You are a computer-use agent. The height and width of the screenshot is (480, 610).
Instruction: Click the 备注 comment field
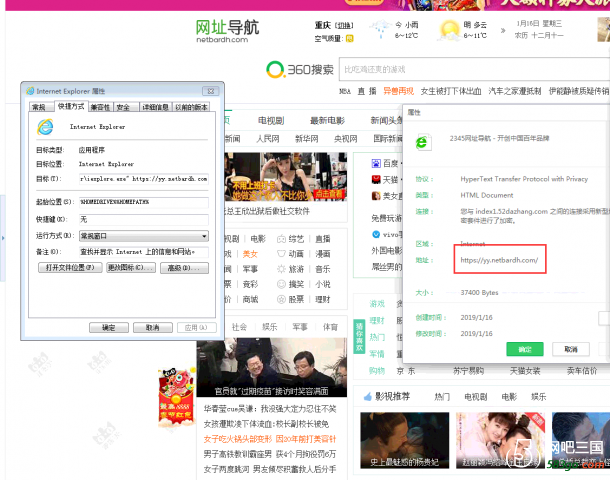click(x=144, y=252)
